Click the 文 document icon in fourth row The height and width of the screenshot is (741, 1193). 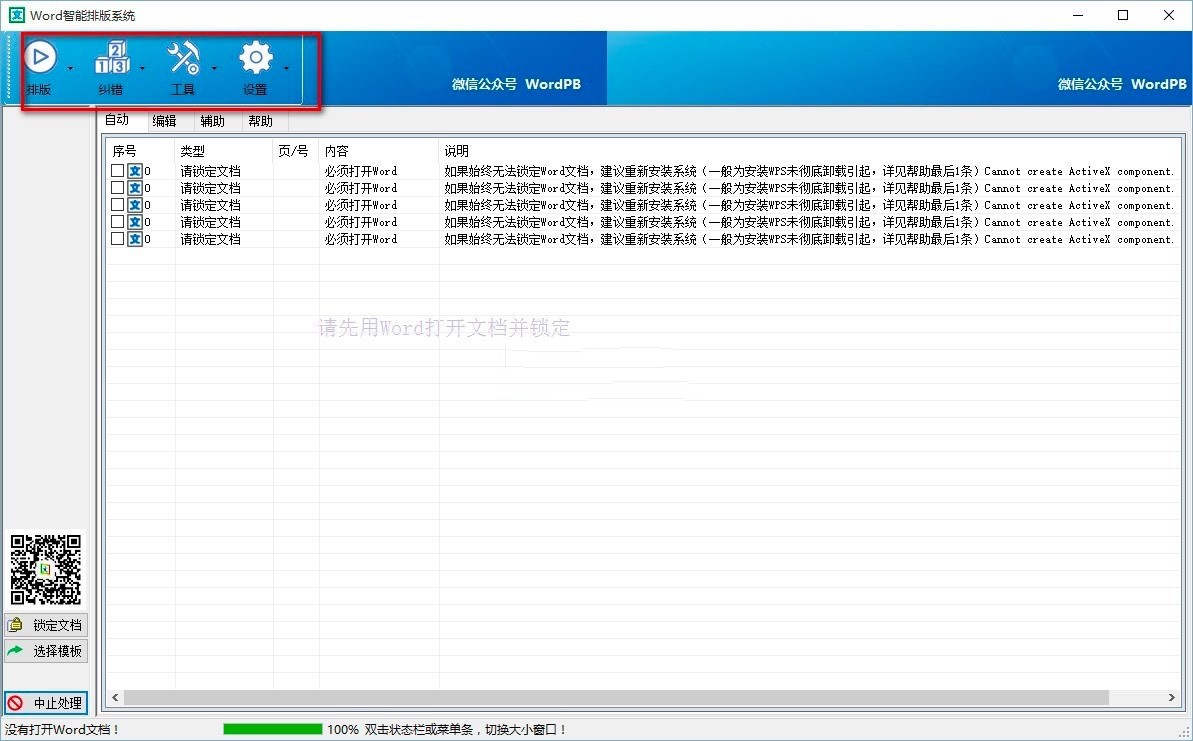coord(135,222)
